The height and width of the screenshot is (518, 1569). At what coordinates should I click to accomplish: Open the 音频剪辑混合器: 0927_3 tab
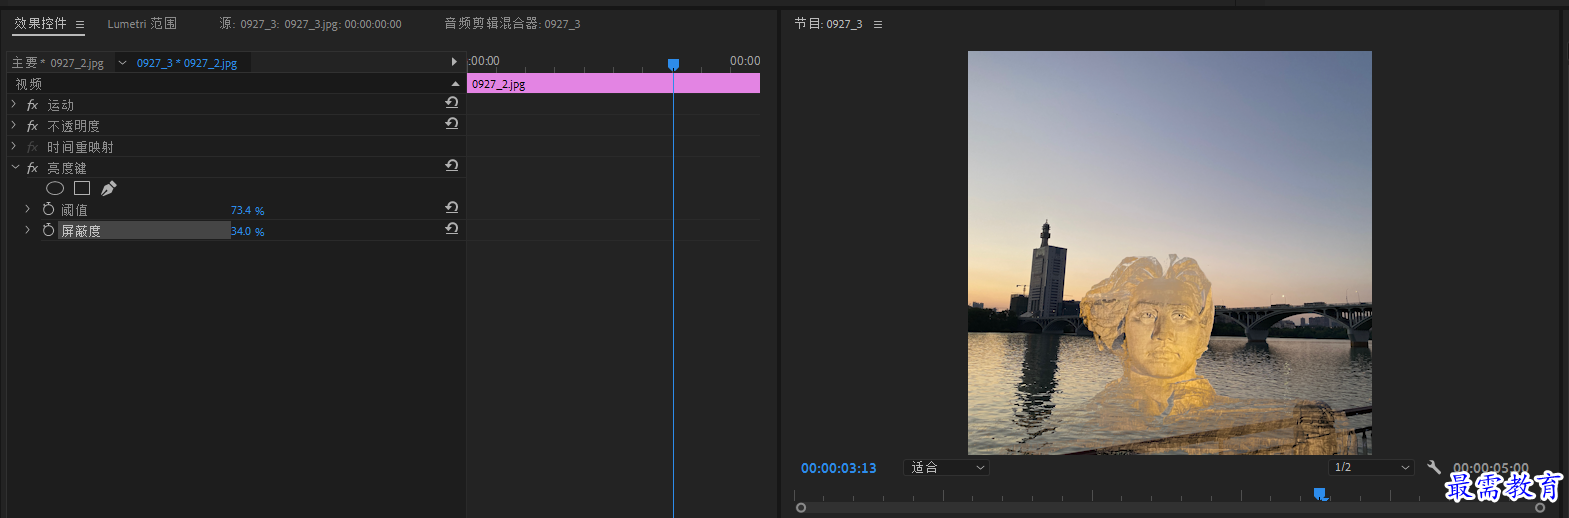point(512,23)
